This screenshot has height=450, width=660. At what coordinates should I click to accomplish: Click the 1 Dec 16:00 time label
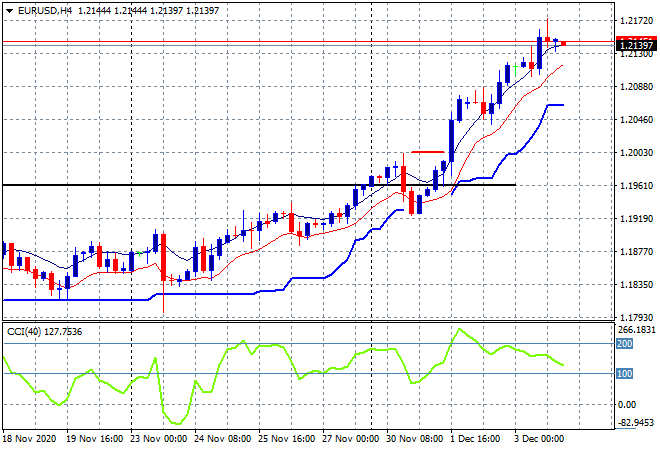pos(475,439)
